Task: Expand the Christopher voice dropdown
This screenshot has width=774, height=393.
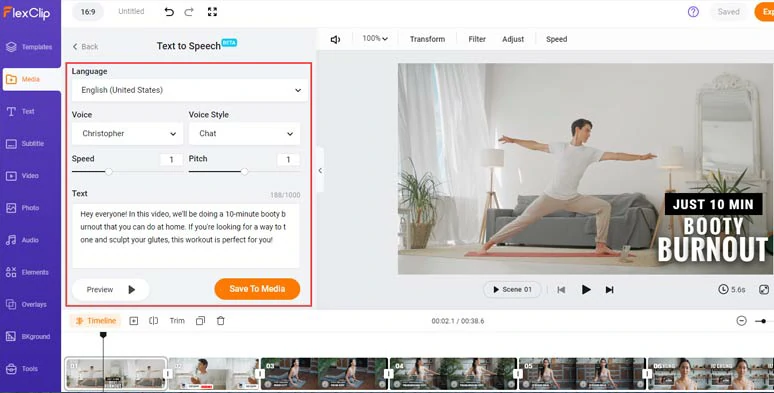Action: click(x=127, y=134)
